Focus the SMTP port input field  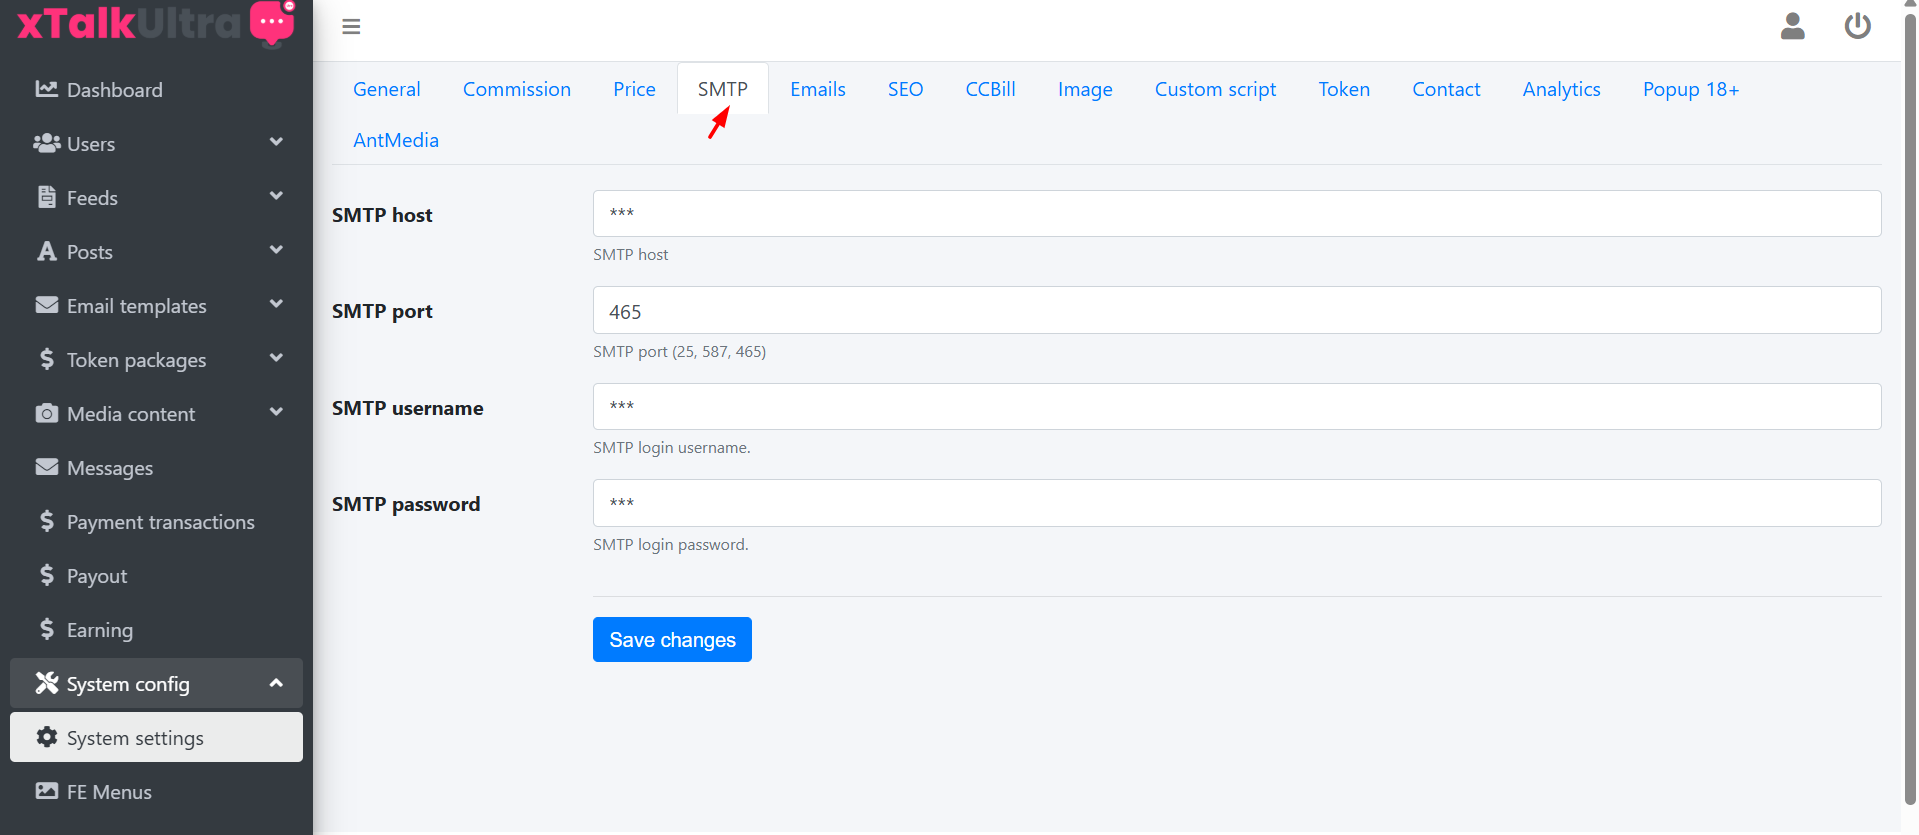coord(1236,311)
